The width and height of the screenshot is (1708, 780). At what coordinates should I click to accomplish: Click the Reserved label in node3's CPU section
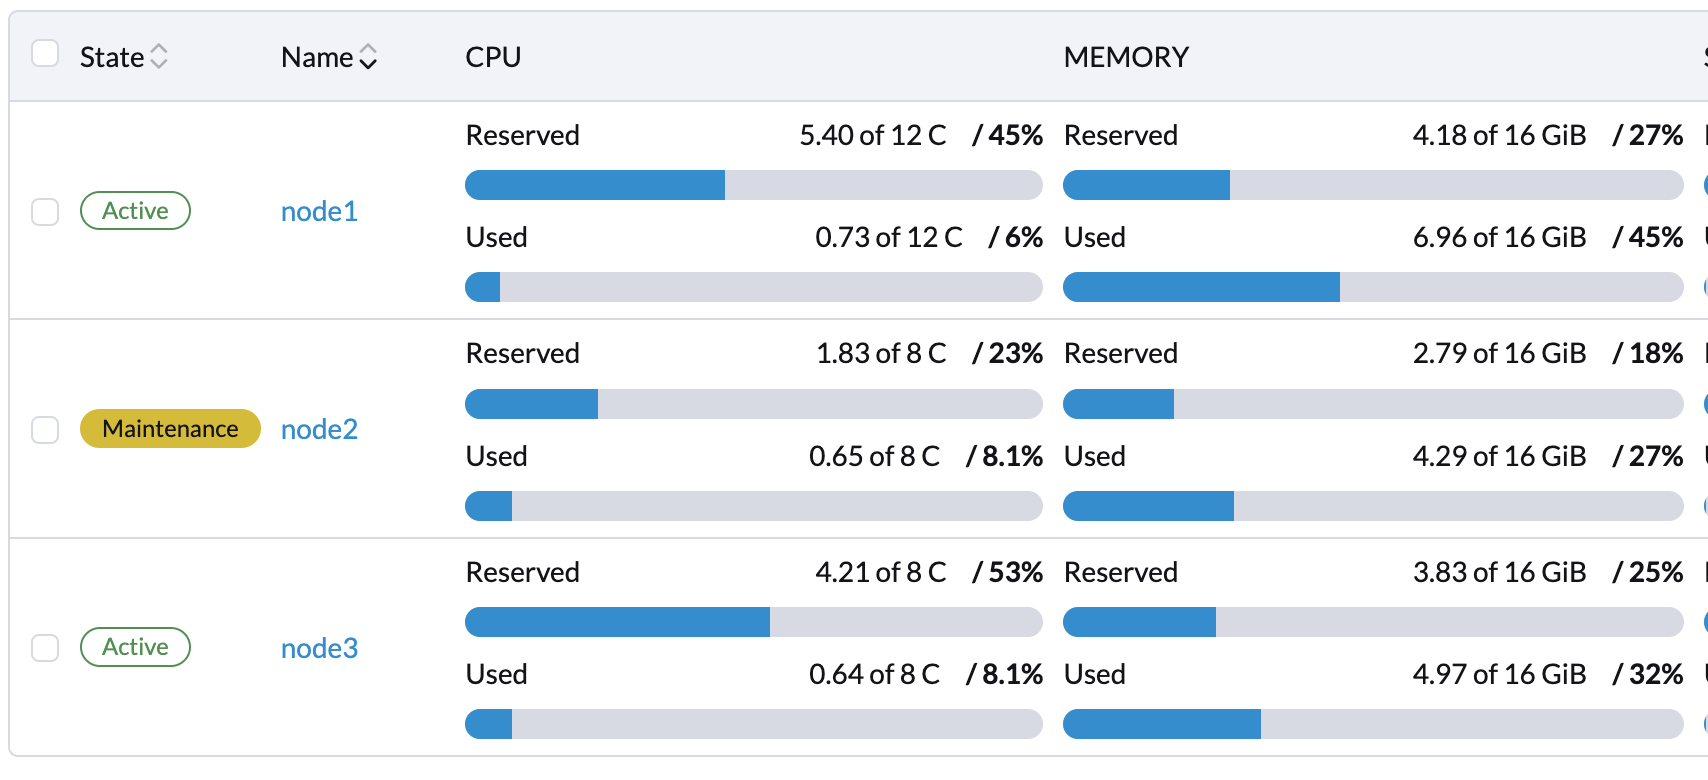click(x=522, y=572)
